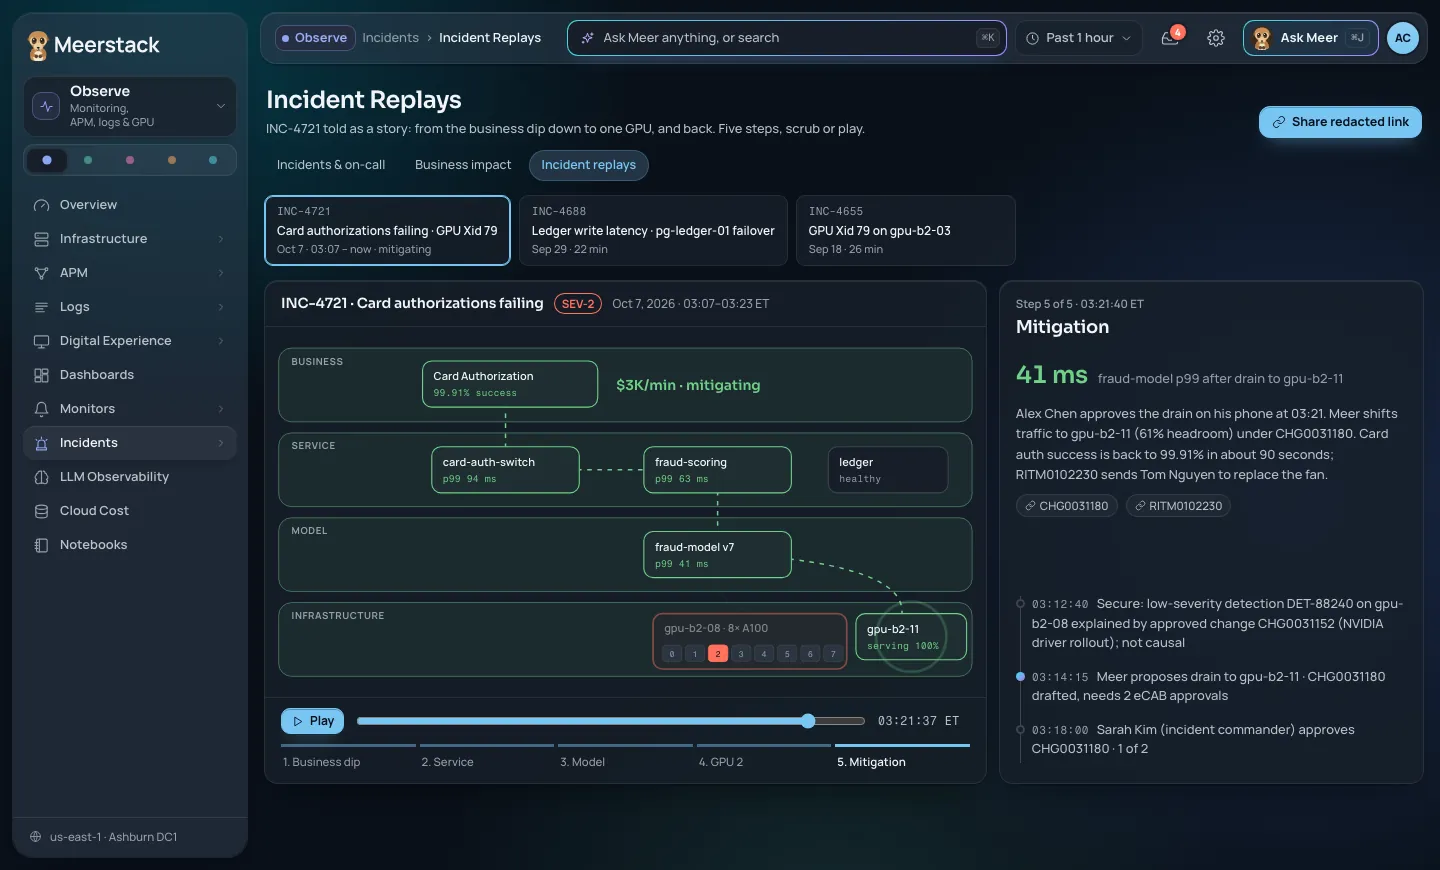Select GPU 2 on gpu-b2-08
The height and width of the screenshot is (870, 1440).
point(717,654)
